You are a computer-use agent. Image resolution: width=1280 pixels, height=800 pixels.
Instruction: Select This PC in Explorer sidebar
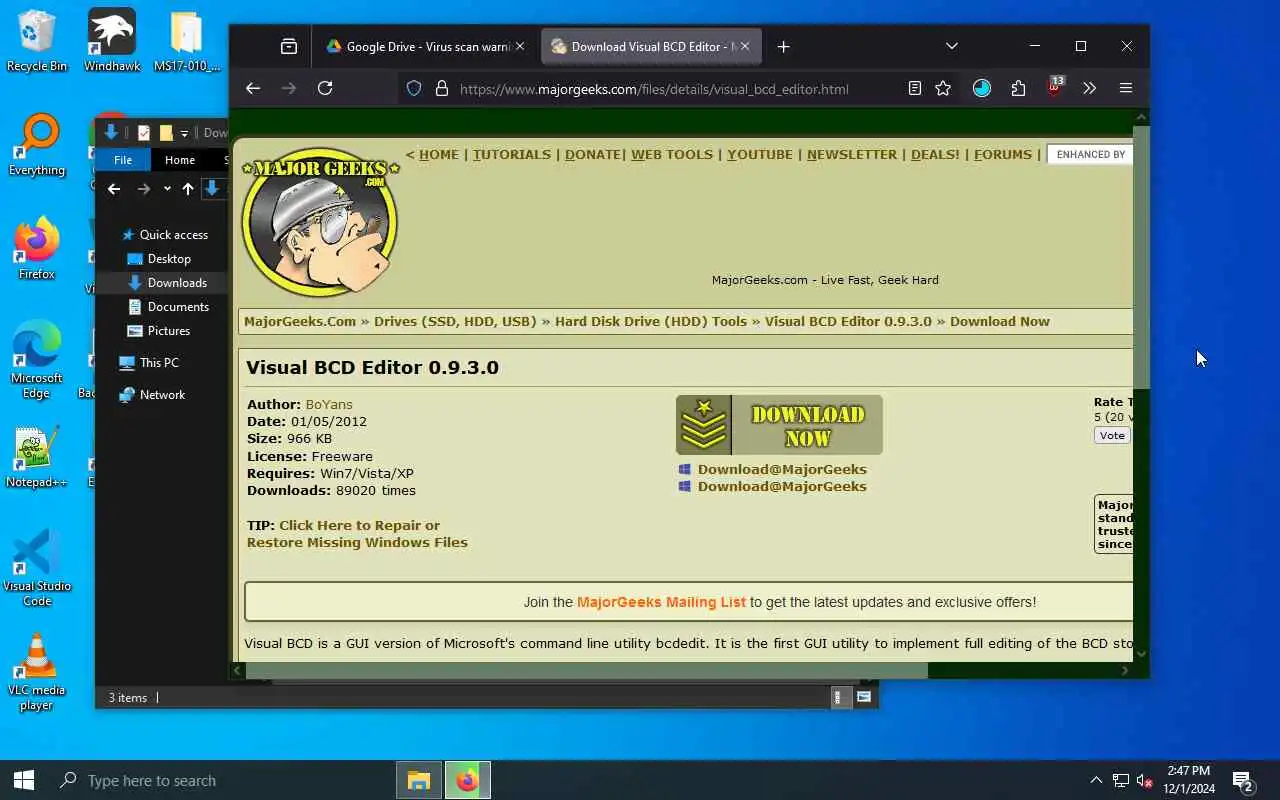pyautogui.click(x=149, y=363)
